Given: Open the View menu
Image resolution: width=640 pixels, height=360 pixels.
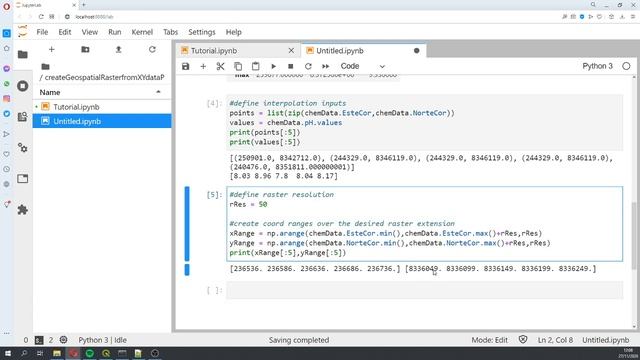Looking at the screenshot, I should pos(89,32).
